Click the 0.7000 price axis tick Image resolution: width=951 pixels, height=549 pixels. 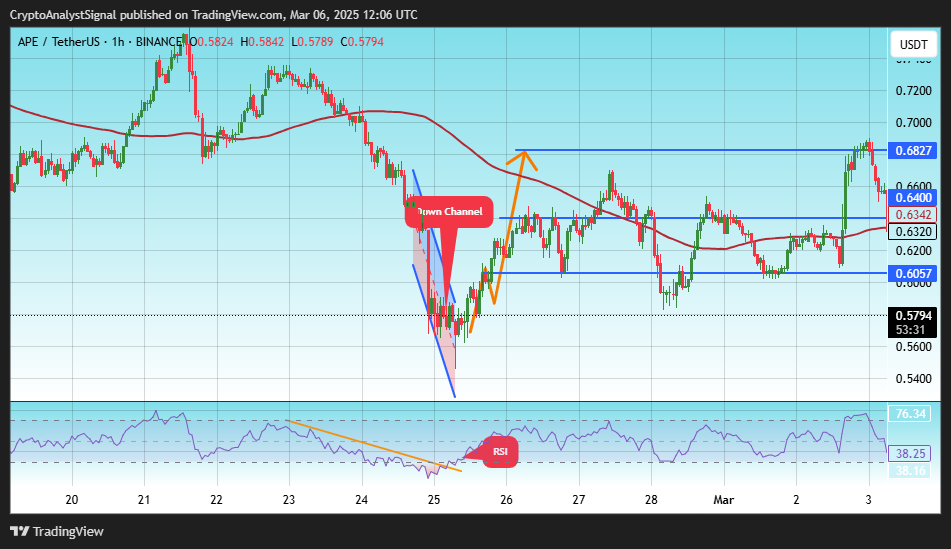913,123
